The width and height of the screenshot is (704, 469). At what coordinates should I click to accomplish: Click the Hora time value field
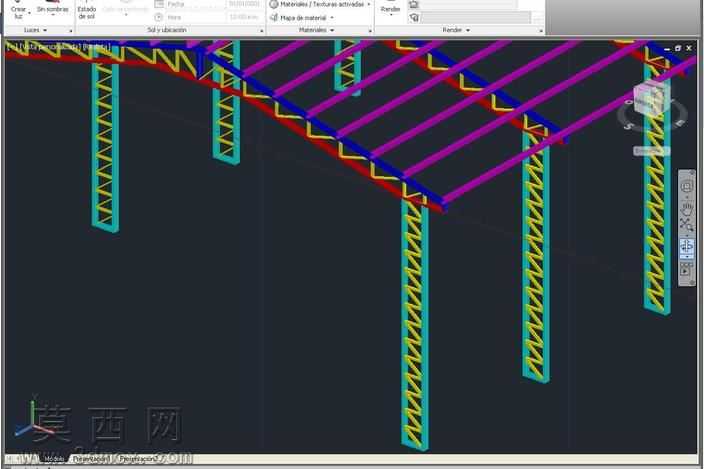tap(244, 17)
